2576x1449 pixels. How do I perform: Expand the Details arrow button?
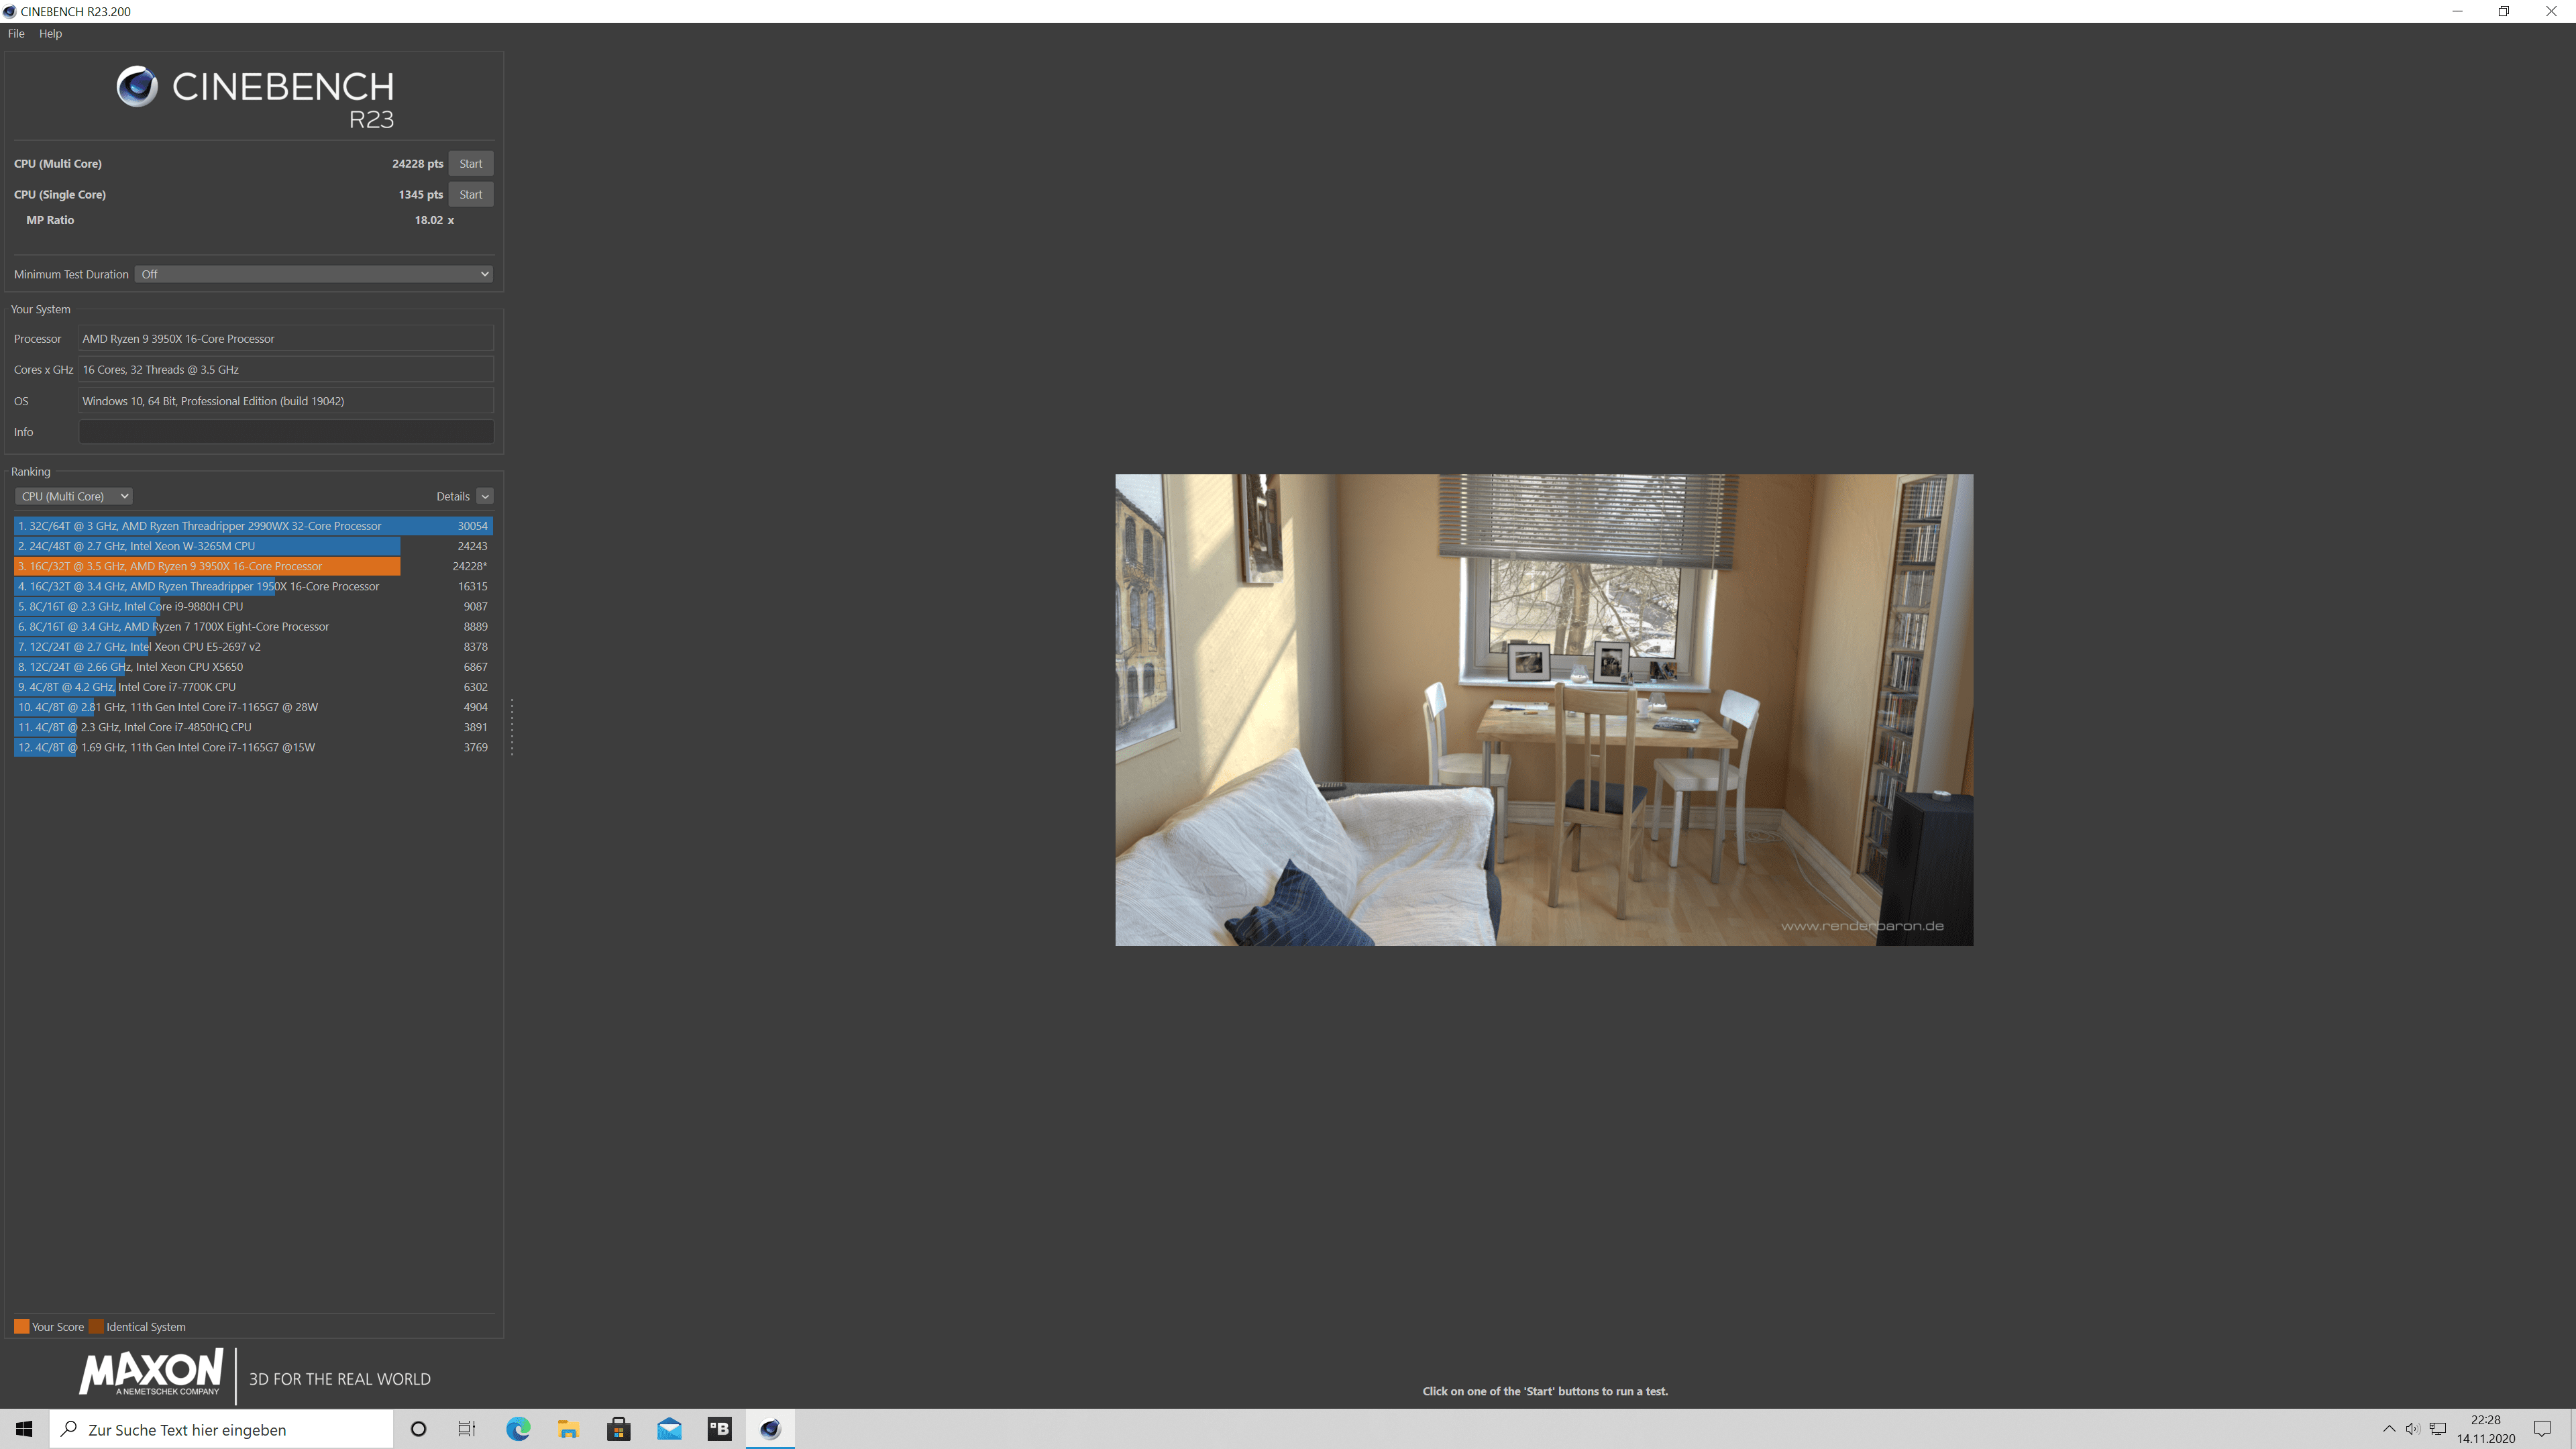[485, 496]
